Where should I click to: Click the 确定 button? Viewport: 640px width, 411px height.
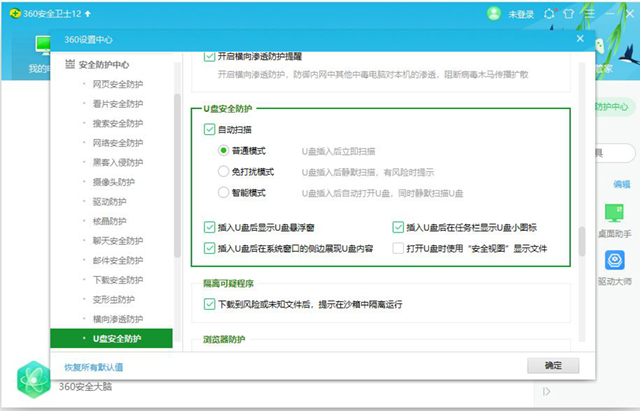(553, 366)
